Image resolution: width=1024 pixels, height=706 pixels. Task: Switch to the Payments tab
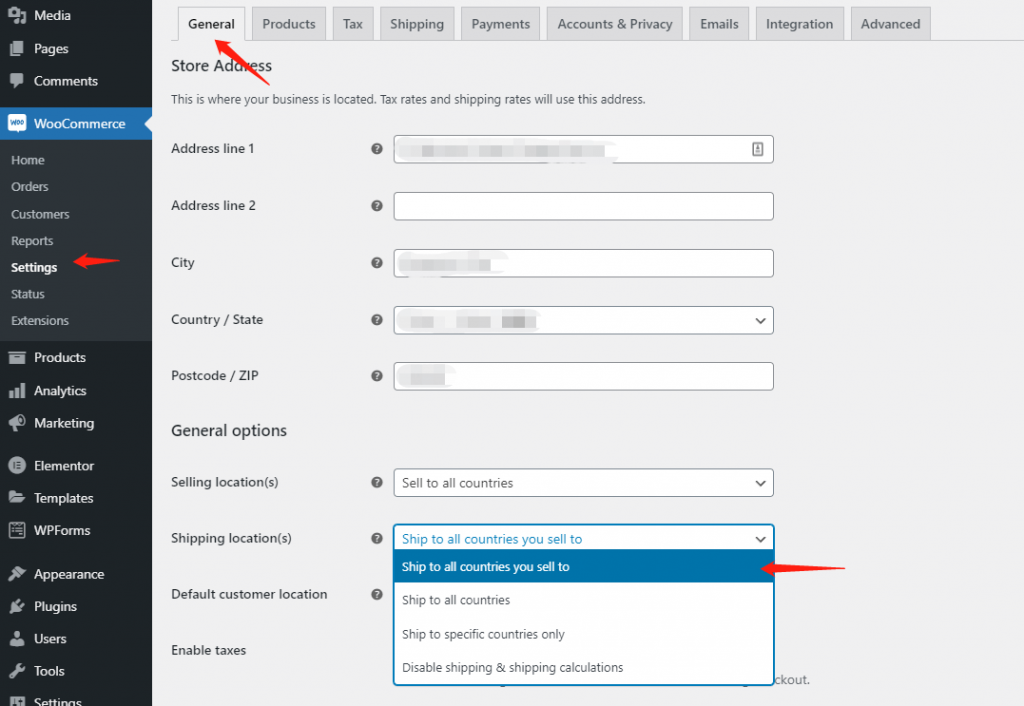click(x=500, y=24)
